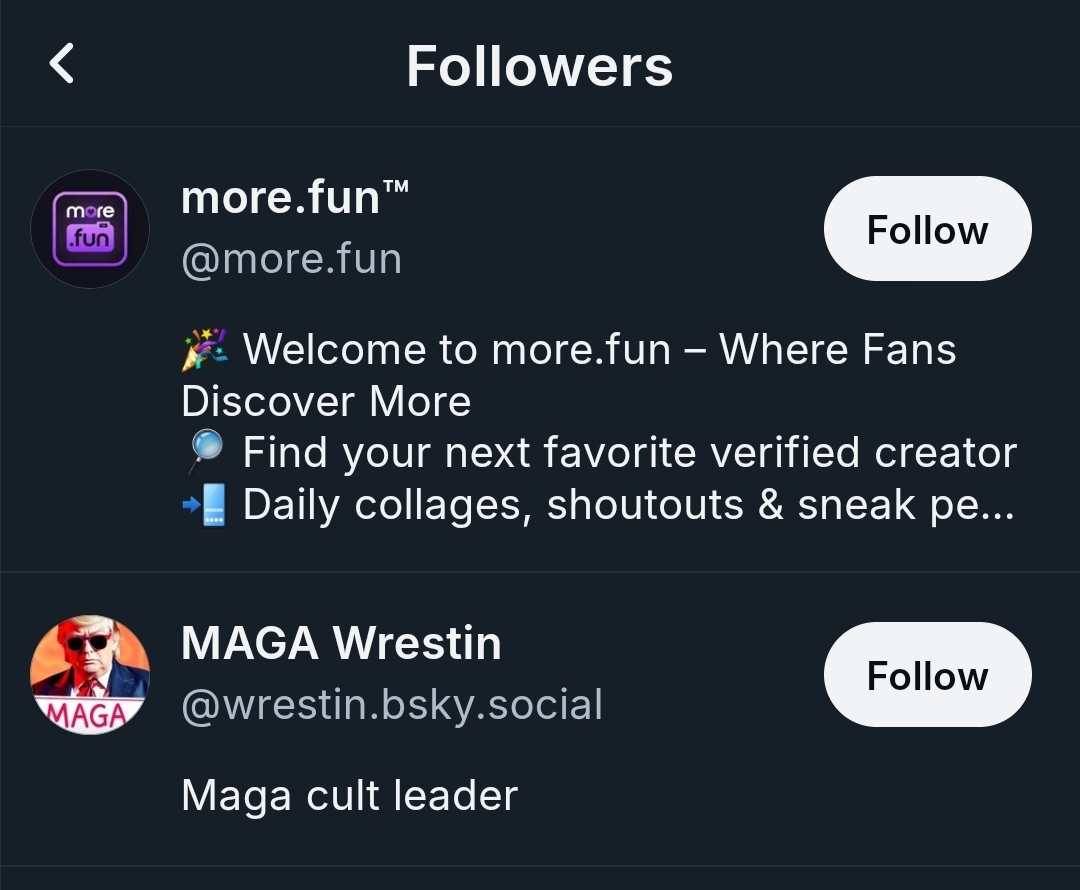Open the more.fun™ display name

280,198
